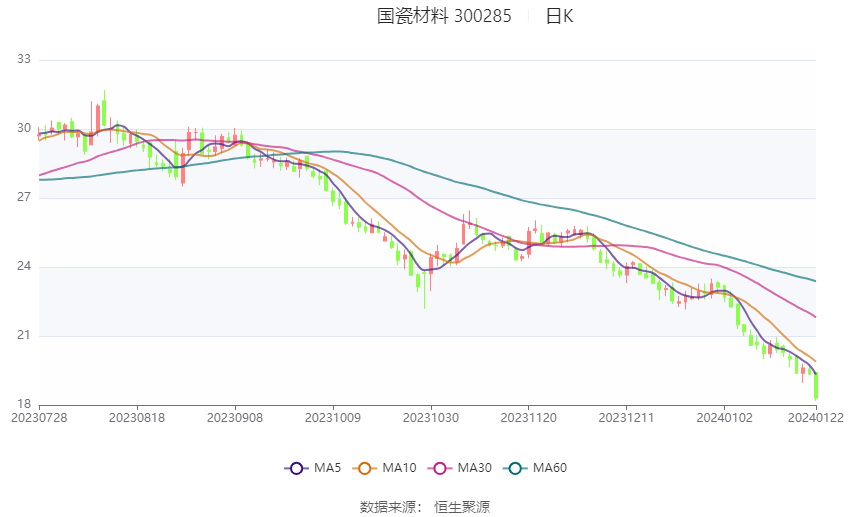This screenshot has width=850, height=517.
Task: Click x-axis date label 20230908
Action: click(x=235, y=418)
